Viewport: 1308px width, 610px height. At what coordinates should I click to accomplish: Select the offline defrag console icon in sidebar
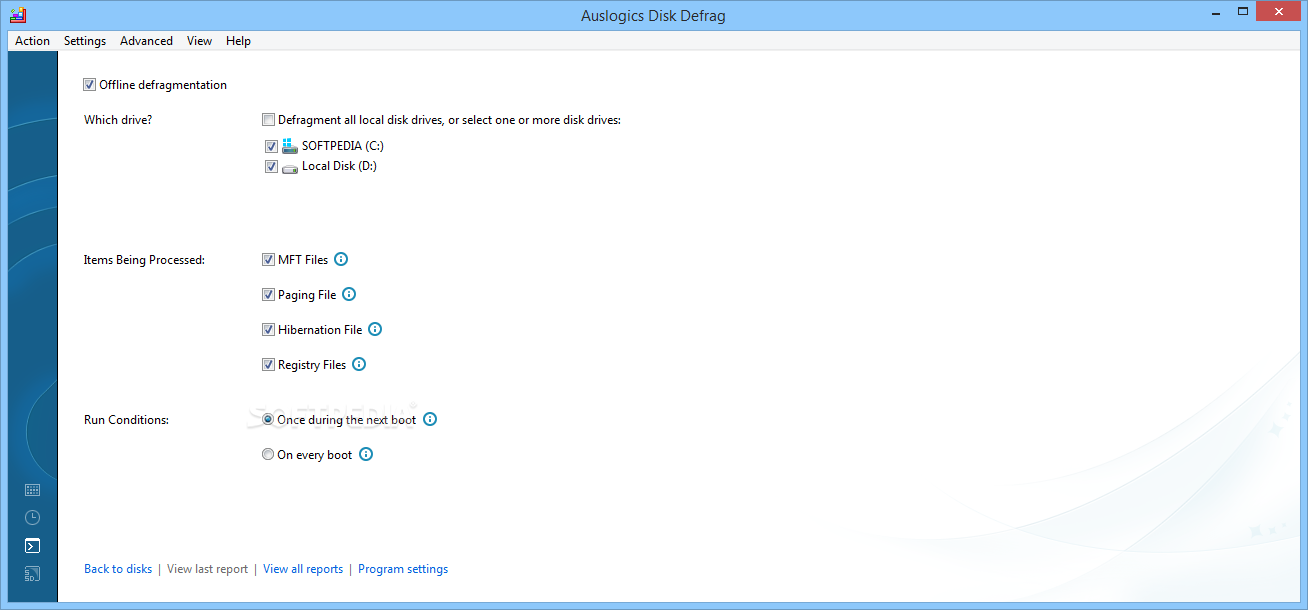click(32, 546)
